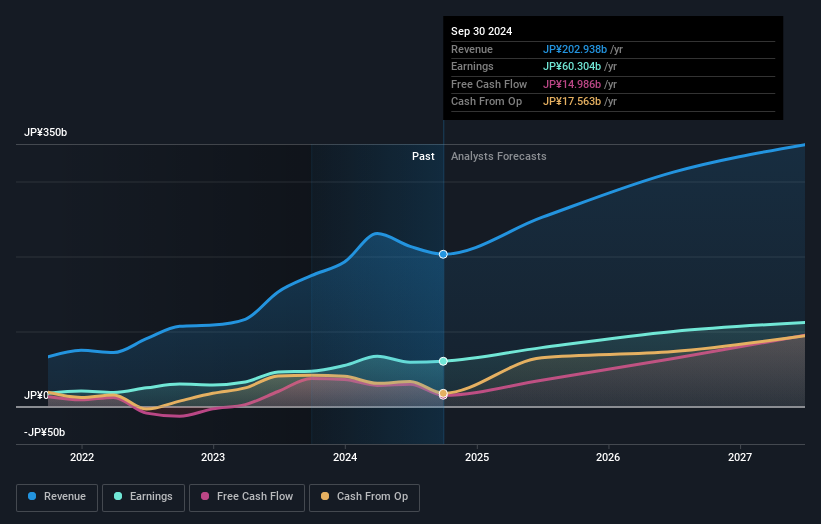821x524 pixels.
Task: Click the orange Cash From Op data point
Action: click(443, 393)
